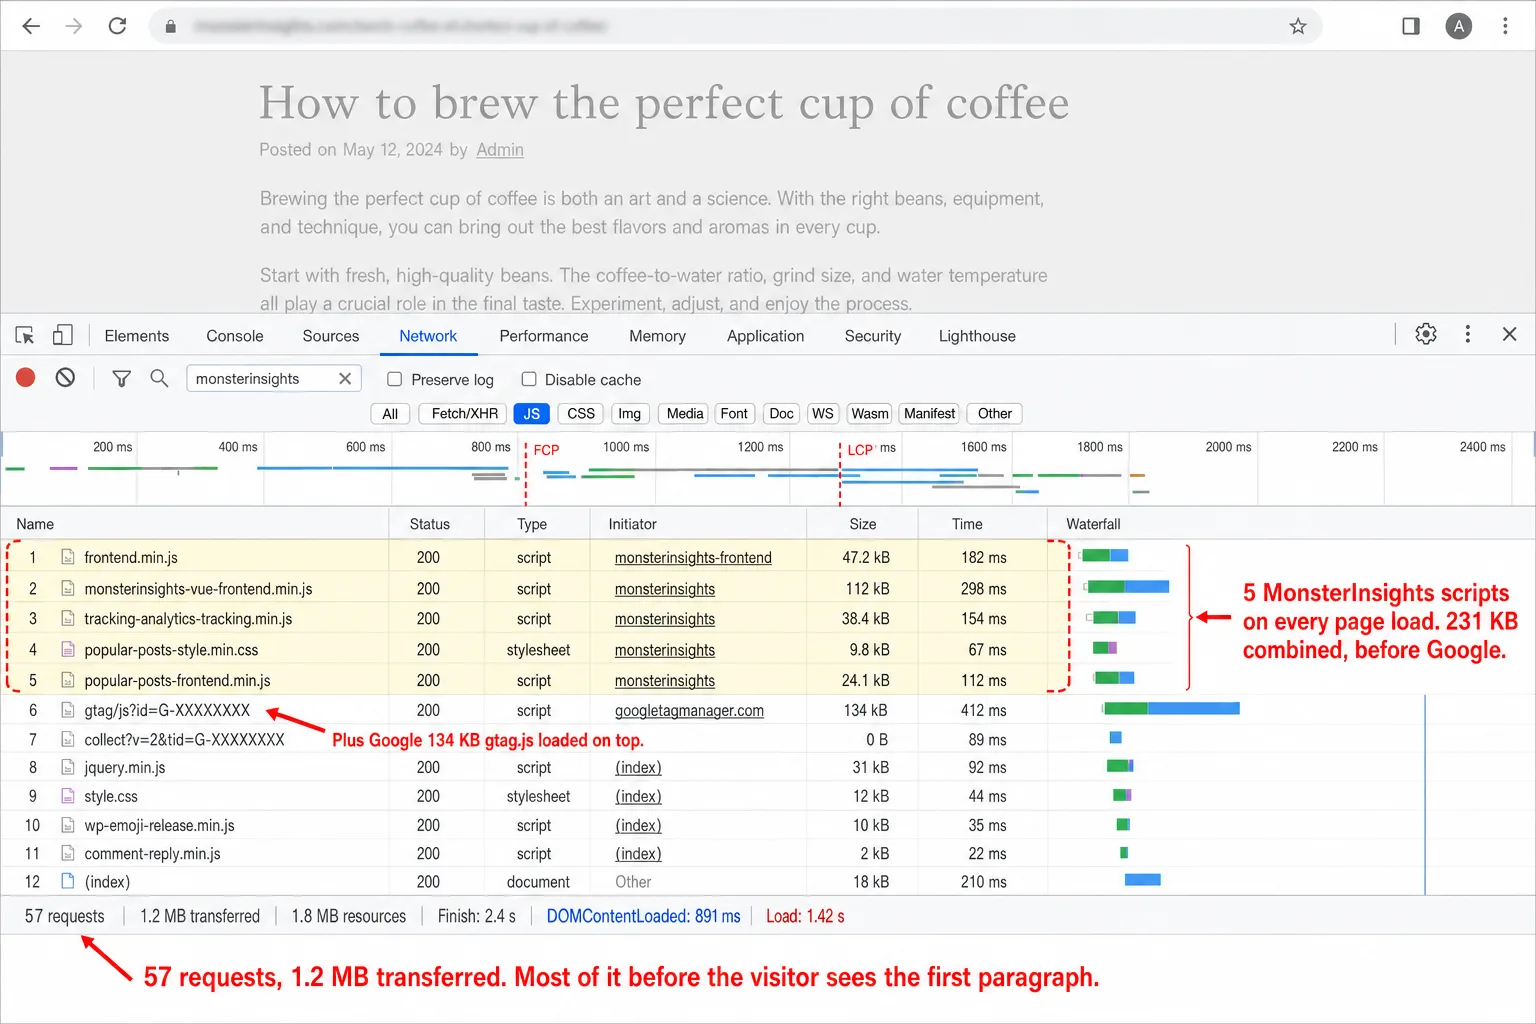This screenshot has width=1536, height=1024.
Task: Go back to the previous page
Action: click(31, 26)
